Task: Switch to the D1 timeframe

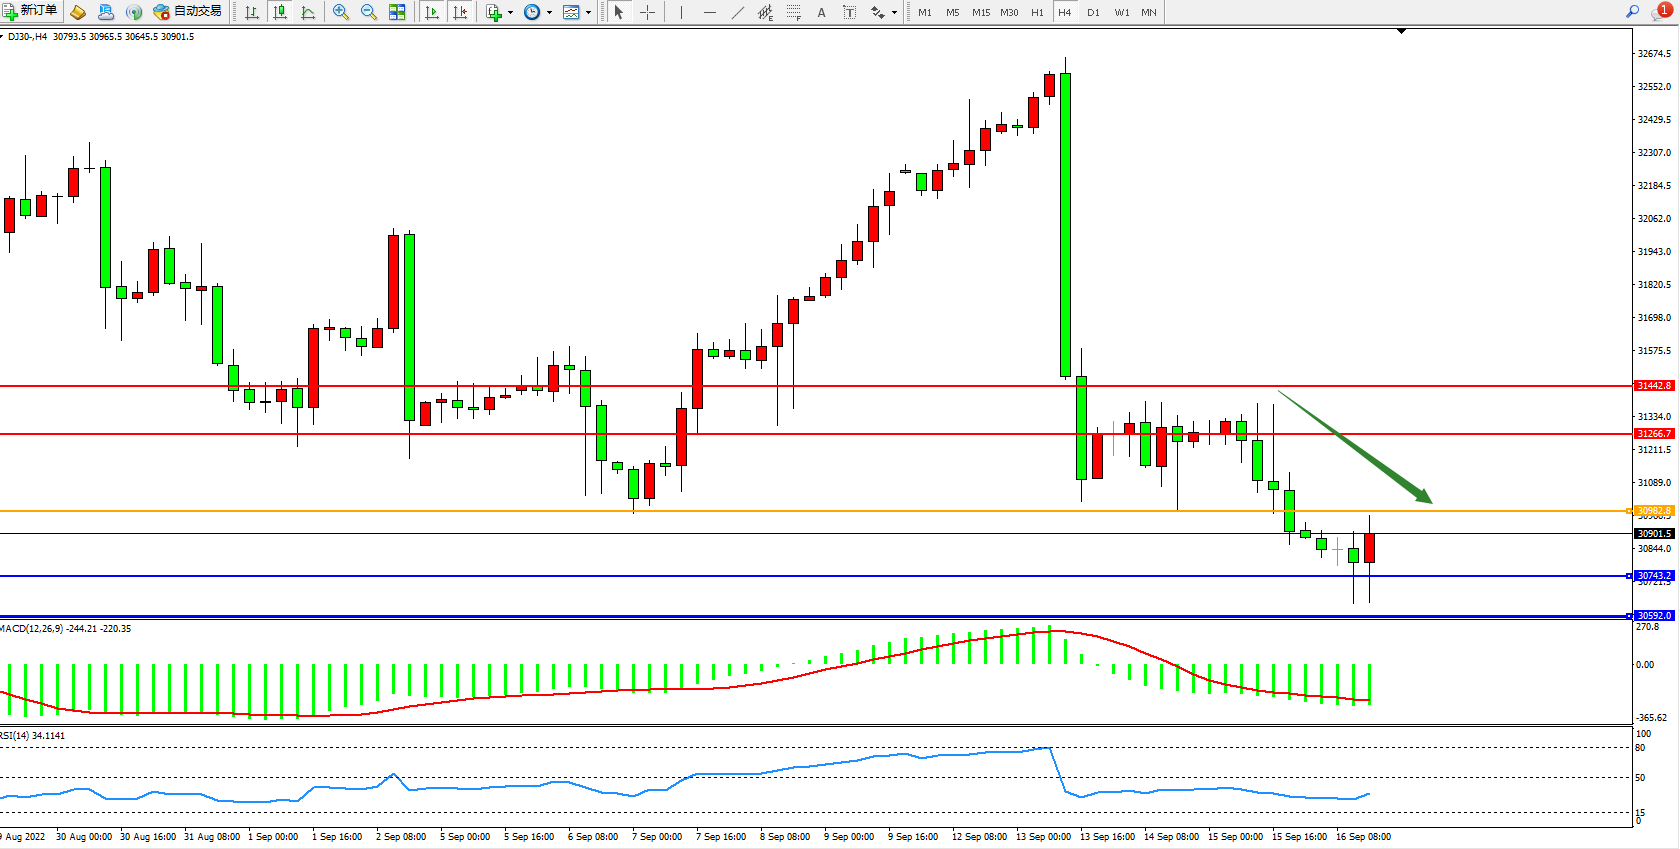Action: [1093, 12]
